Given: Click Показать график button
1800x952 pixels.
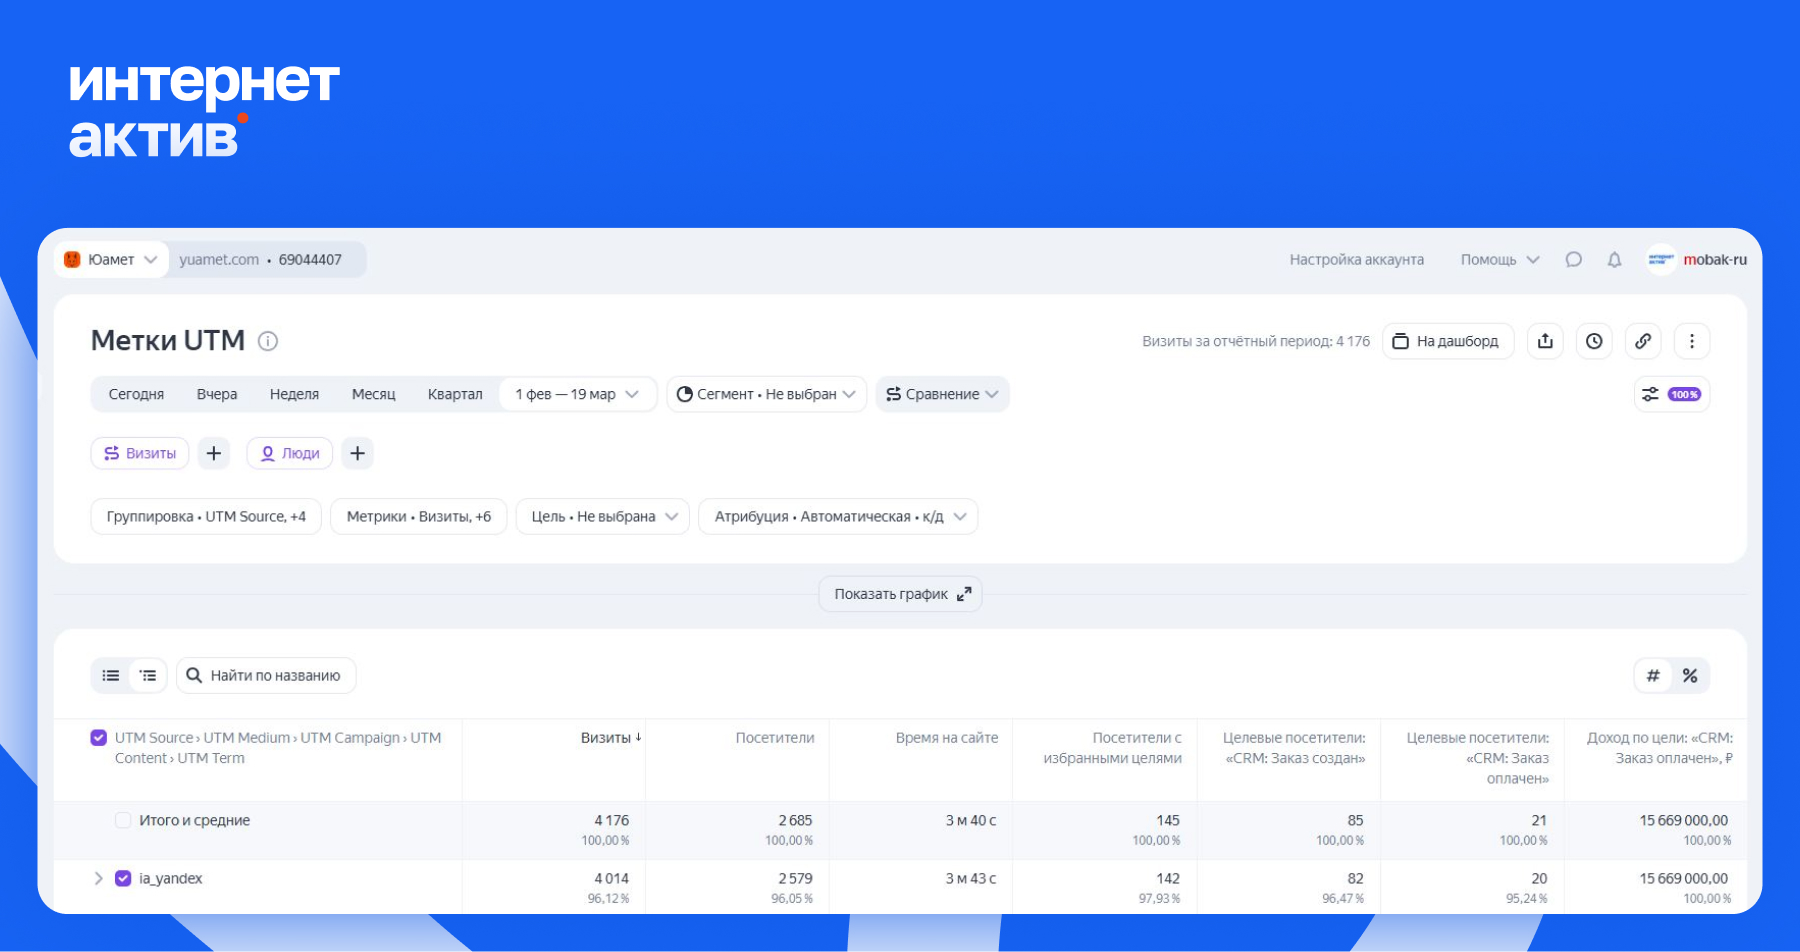Looking at the screenshot, I should coord(900,594).
